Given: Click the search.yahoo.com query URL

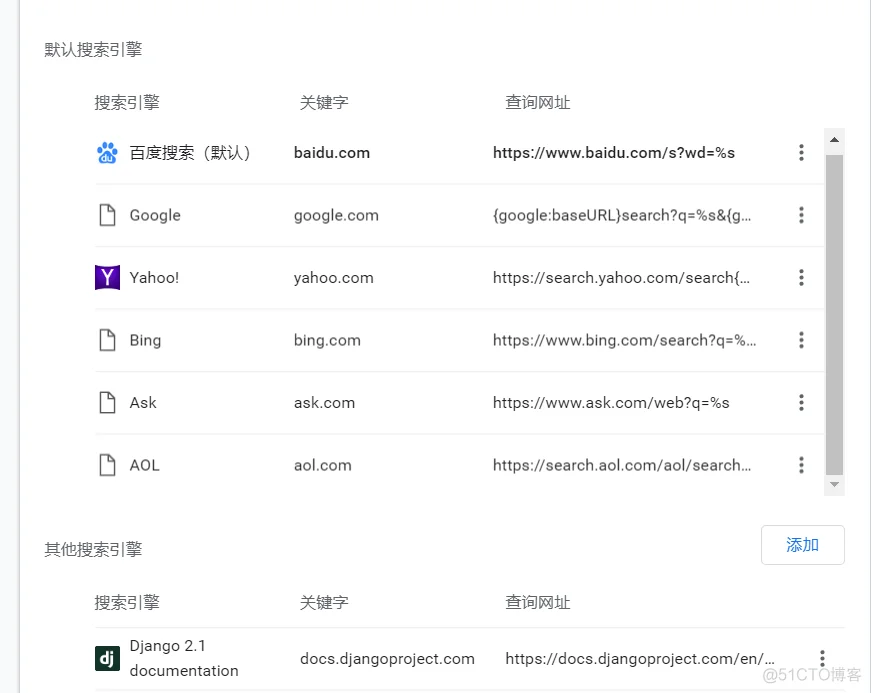Looking at the screenshot, I should [x=621, y=278].
